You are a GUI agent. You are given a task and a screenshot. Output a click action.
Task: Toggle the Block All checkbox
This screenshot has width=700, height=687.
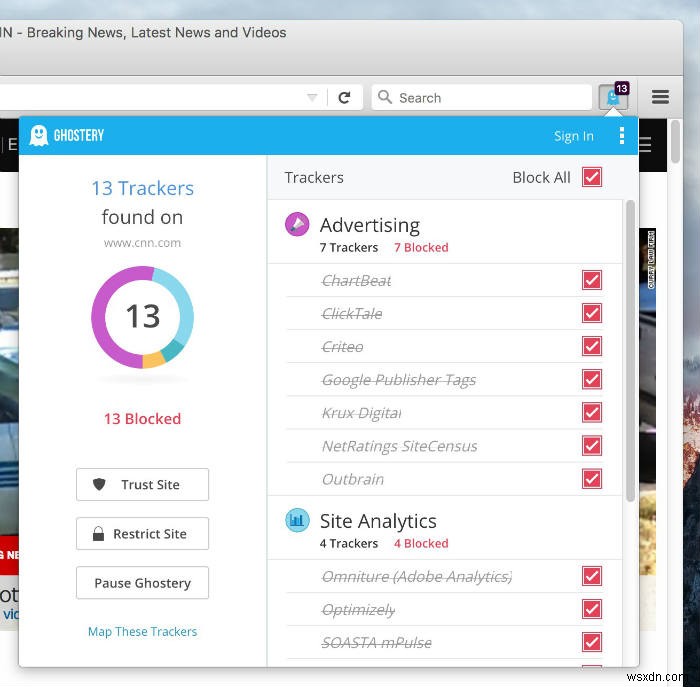pos(592,177)
